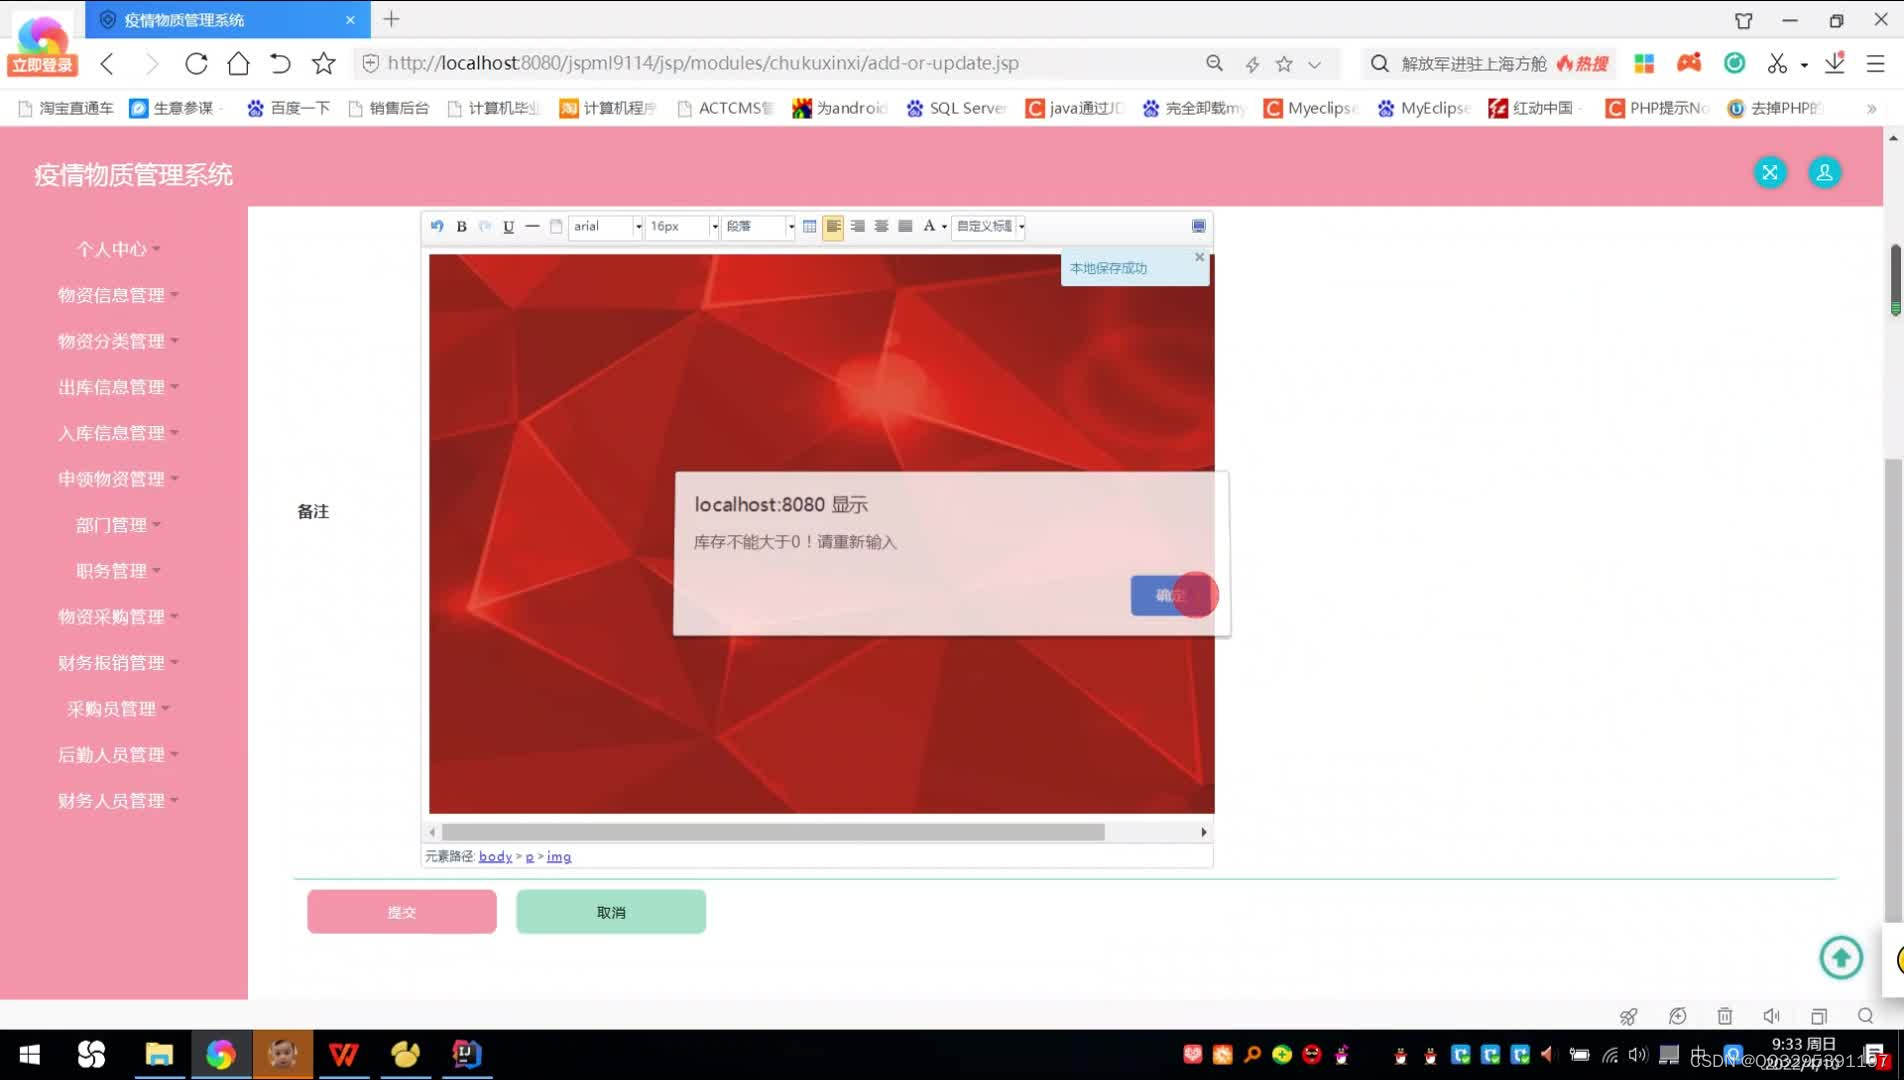Expand the 财务人员管理 sidebar item
The height and width of the screenshot is (1080, 1904).
118,801
